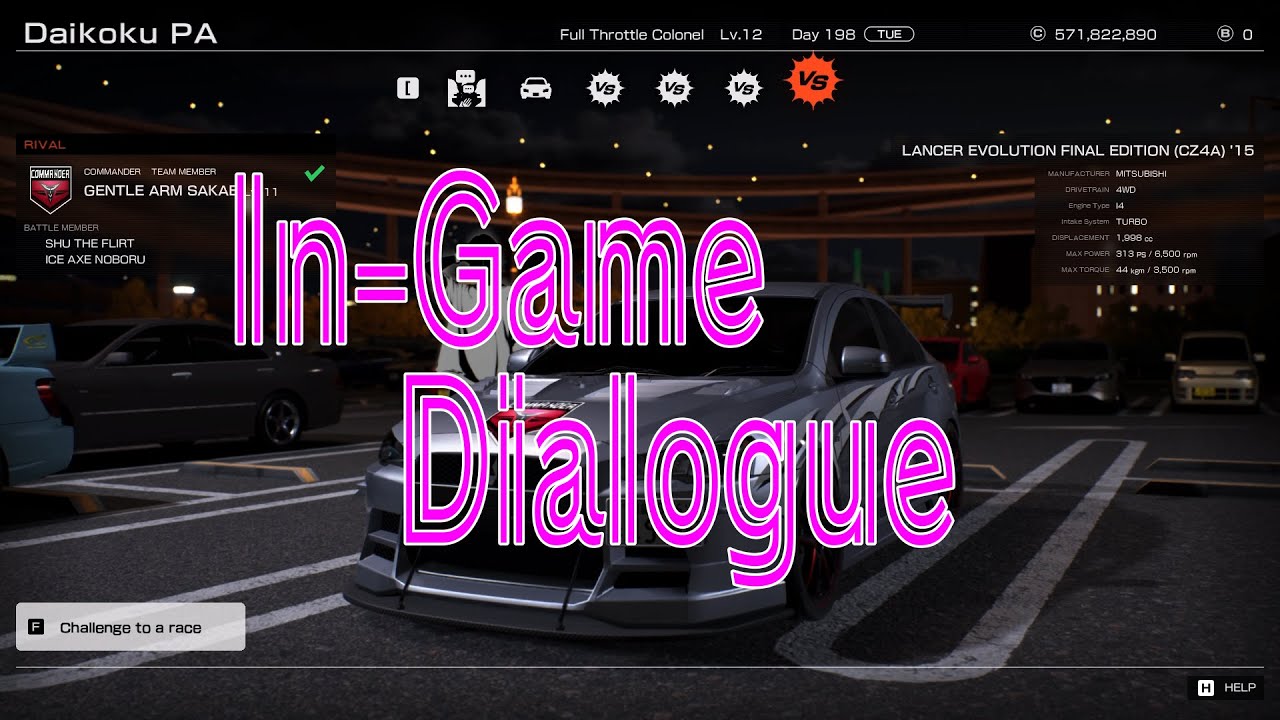Click the TURBO intake system value
This screenshot has height=720, width=1280.
tap(1132, 222)
